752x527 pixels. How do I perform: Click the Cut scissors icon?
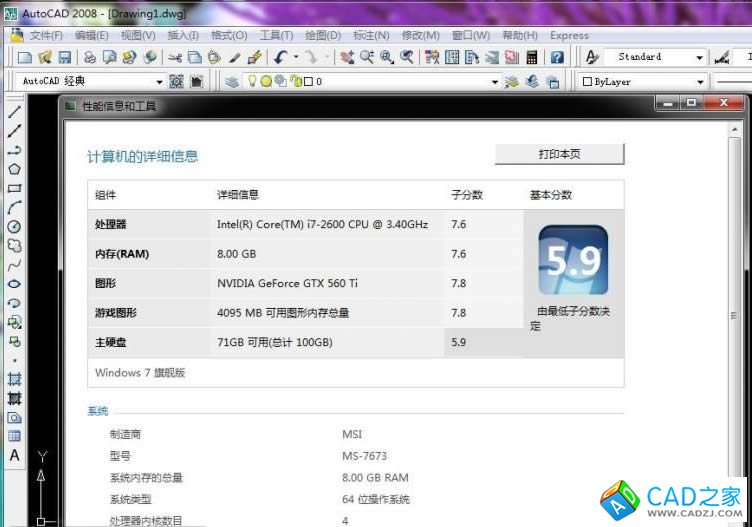tap(175, 58)
